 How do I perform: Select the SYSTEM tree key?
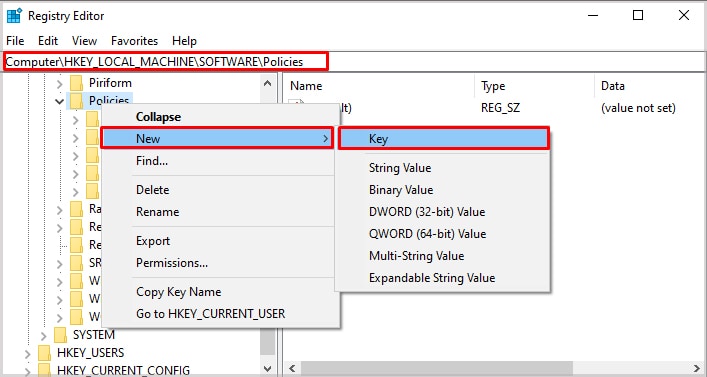[94, 335]
